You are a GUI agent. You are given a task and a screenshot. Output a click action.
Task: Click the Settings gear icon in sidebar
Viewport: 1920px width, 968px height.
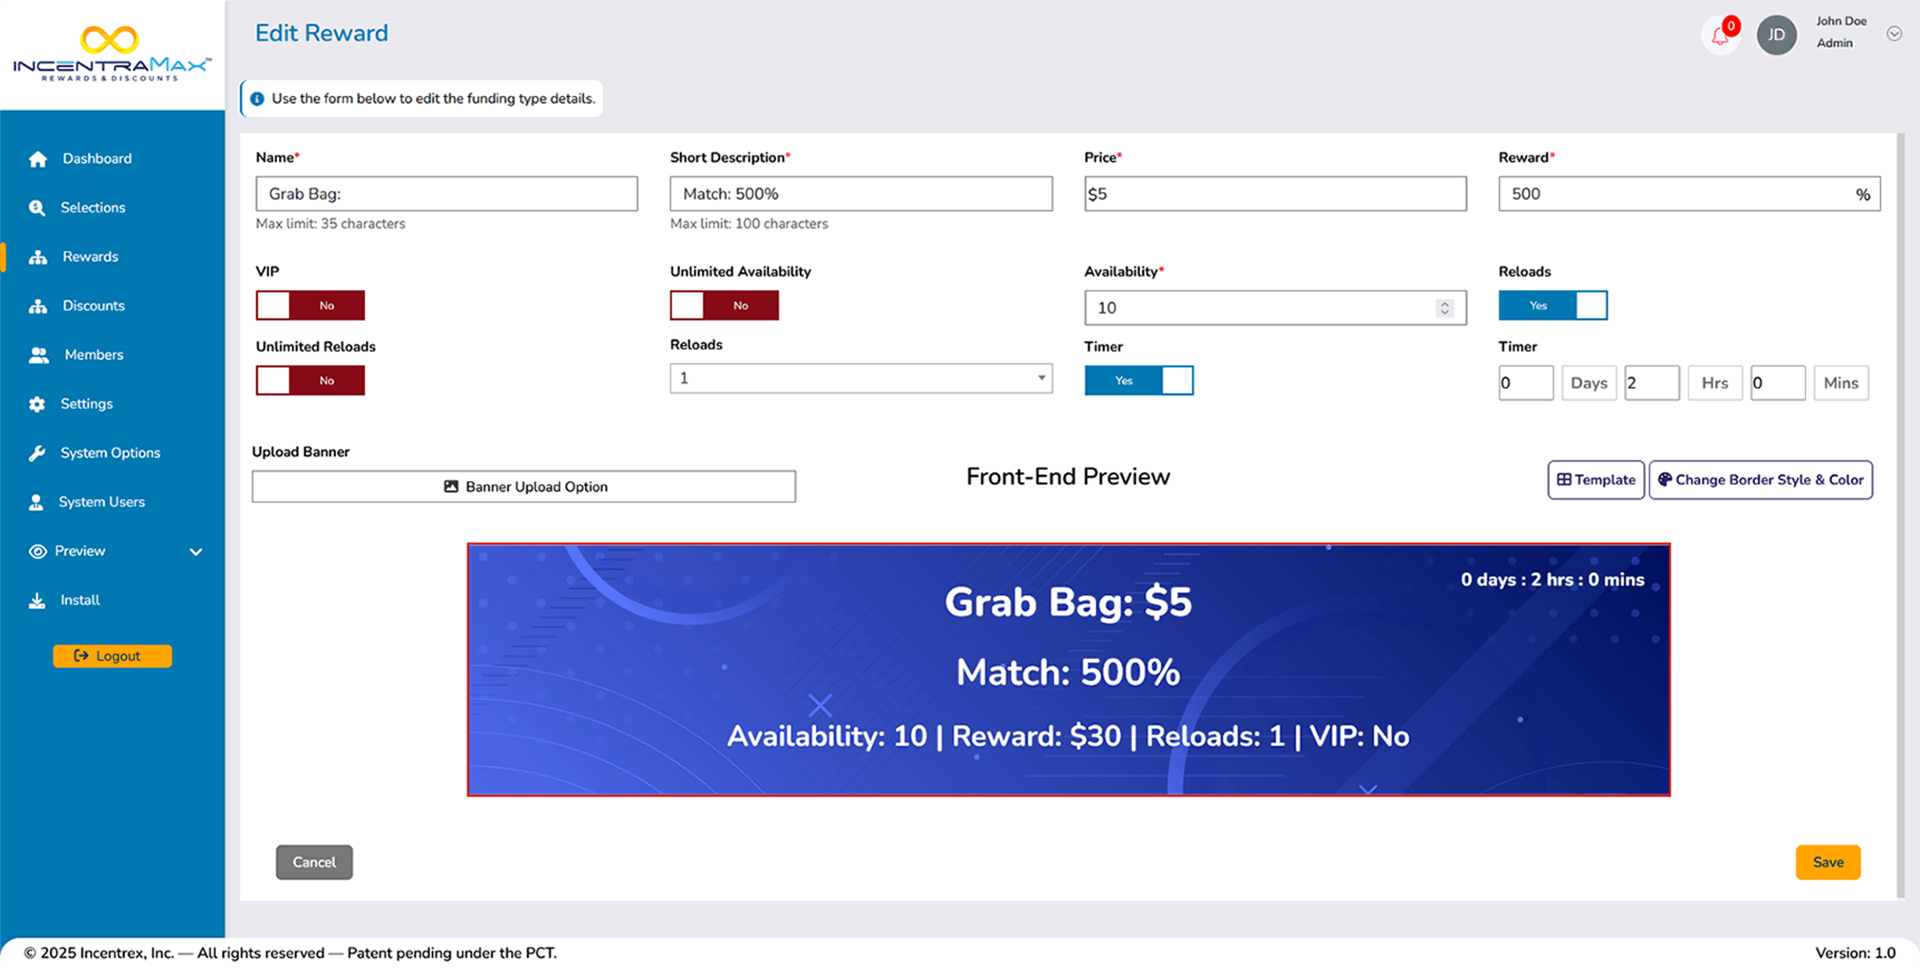pos(37,404)
